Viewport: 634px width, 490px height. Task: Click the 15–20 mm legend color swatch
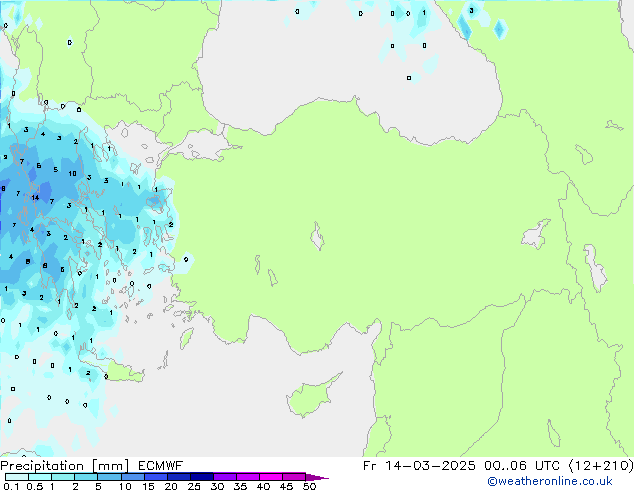[x=156, y=477]
